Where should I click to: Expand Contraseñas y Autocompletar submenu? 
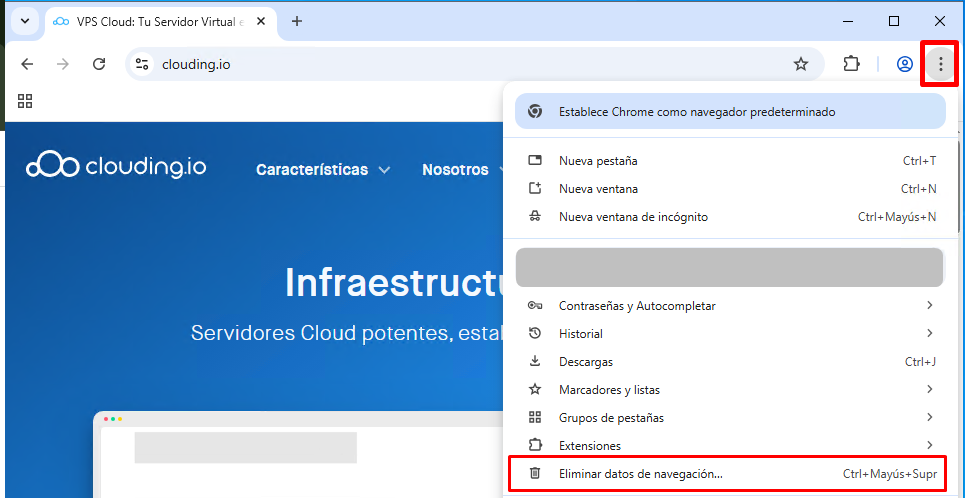point(730,305)
